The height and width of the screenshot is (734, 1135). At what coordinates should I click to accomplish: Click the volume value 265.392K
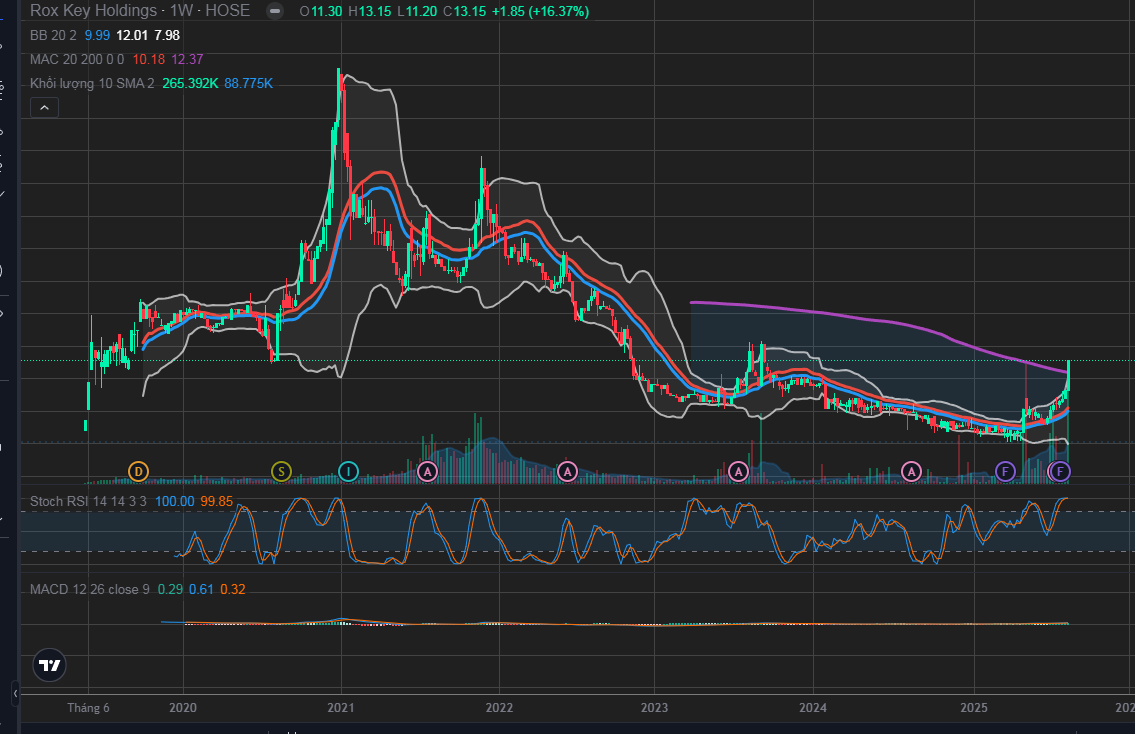(x=190, y=83)
